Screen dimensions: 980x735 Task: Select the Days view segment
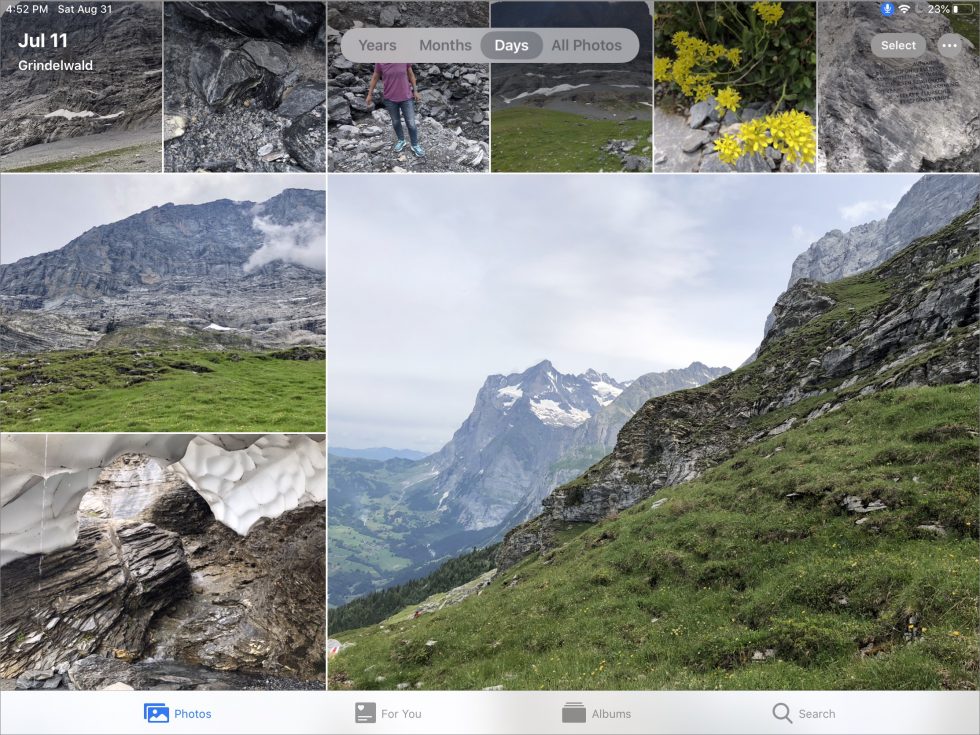(x=513, y=45)
